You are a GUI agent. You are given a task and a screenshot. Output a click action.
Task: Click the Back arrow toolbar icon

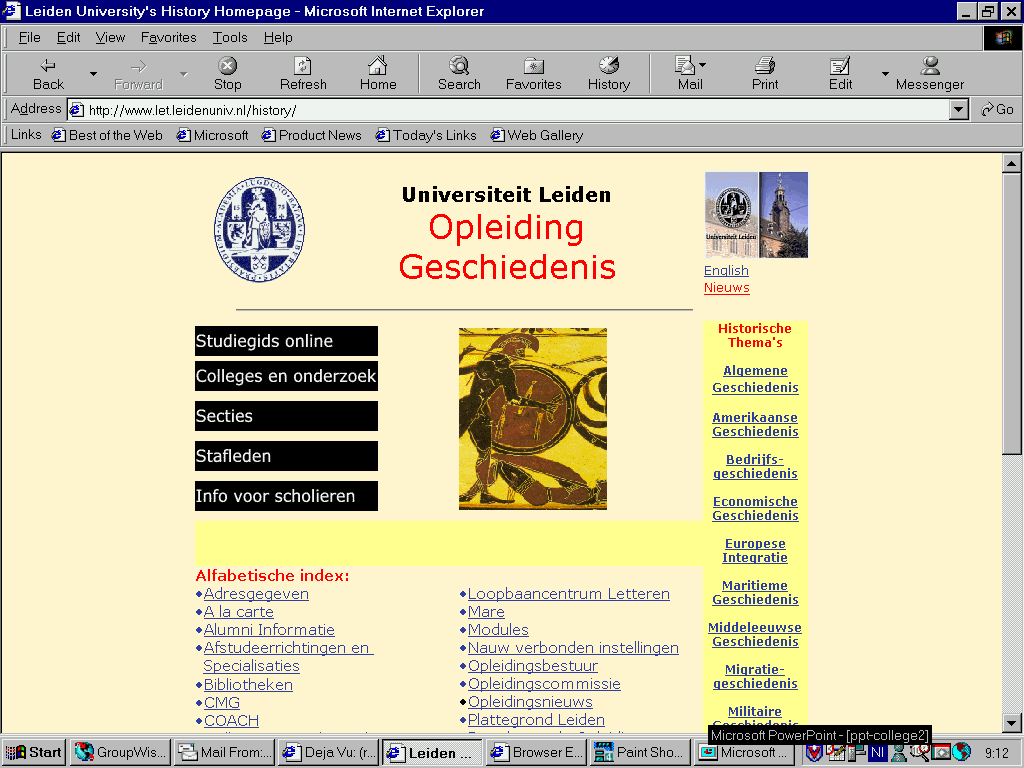pos(48,66)
